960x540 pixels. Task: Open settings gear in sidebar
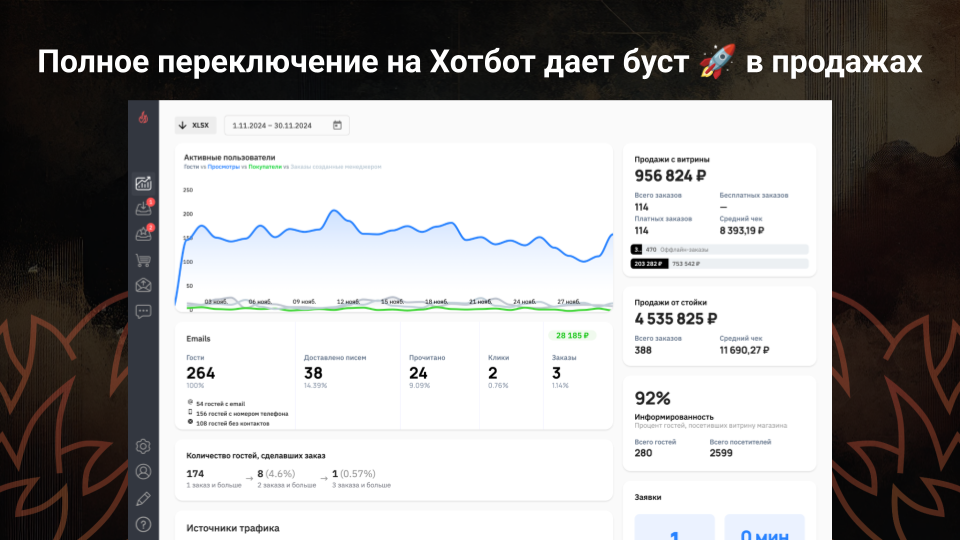[143, 446]
